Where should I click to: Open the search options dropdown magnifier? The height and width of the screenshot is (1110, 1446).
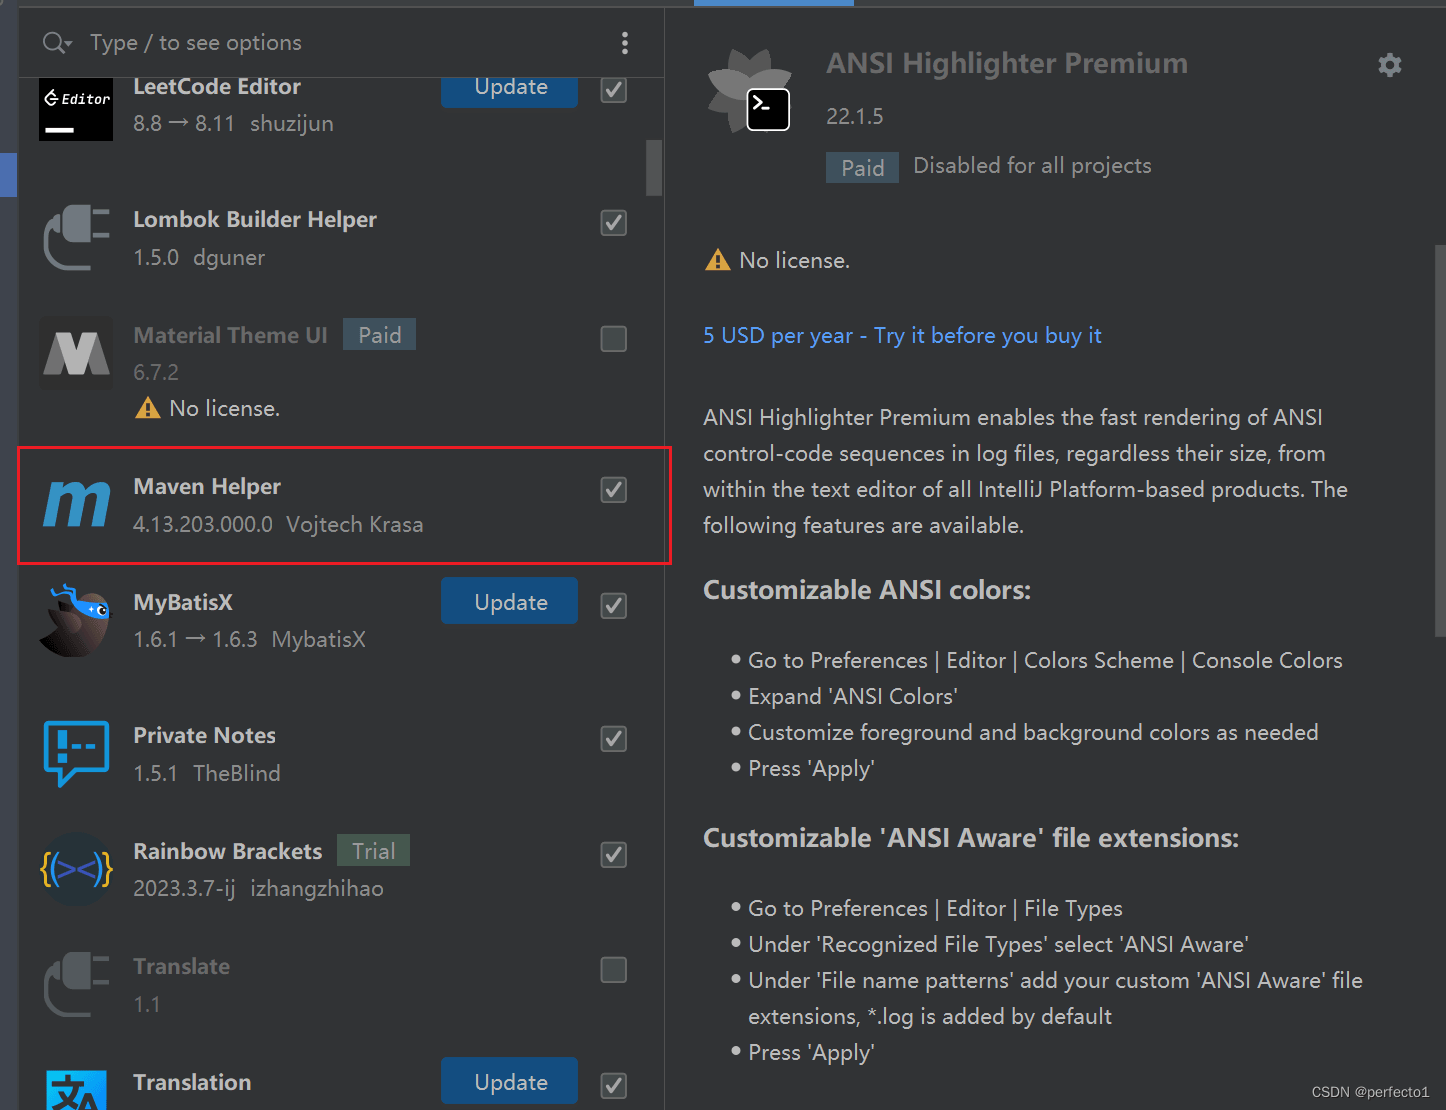coord(56,43)
